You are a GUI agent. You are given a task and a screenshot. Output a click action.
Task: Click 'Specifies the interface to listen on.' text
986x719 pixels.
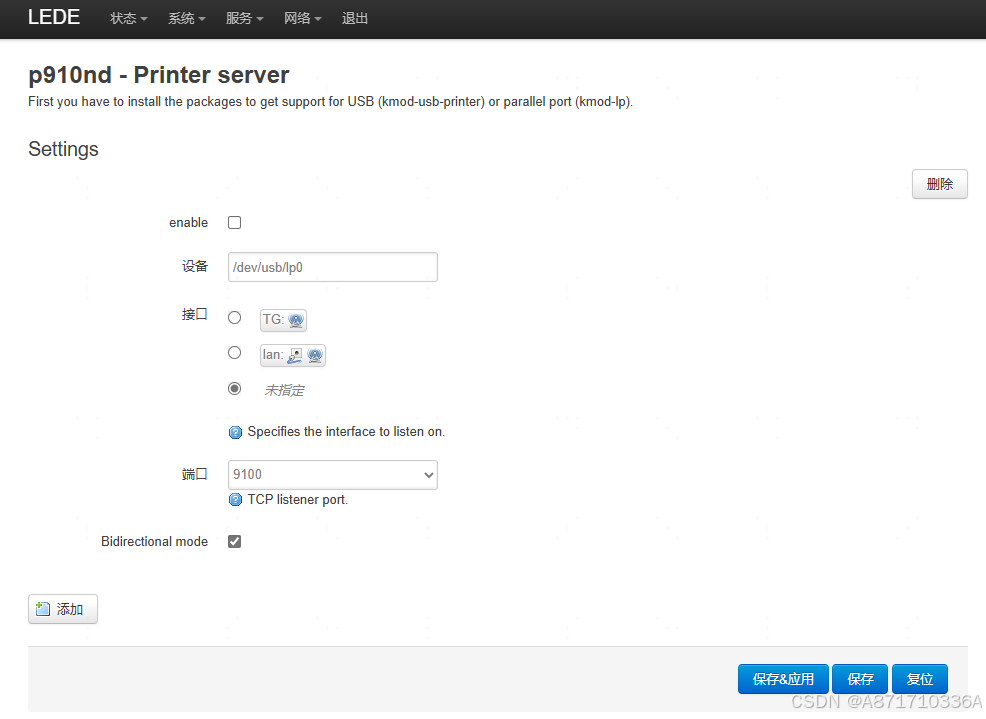tap(346, 432)
